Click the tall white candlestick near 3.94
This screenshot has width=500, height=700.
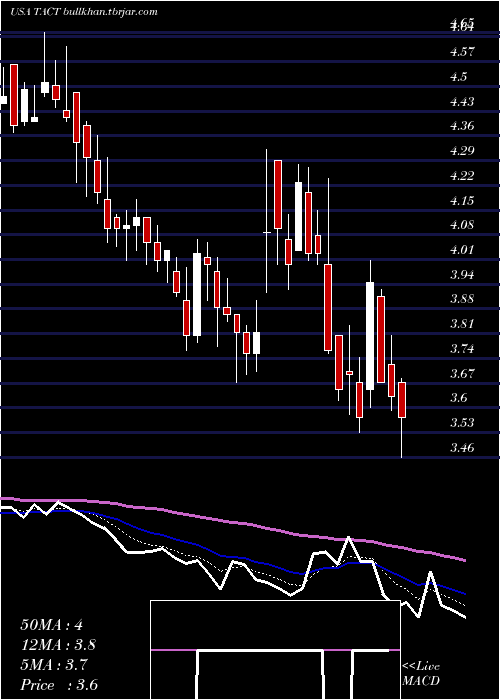(370, 336)
